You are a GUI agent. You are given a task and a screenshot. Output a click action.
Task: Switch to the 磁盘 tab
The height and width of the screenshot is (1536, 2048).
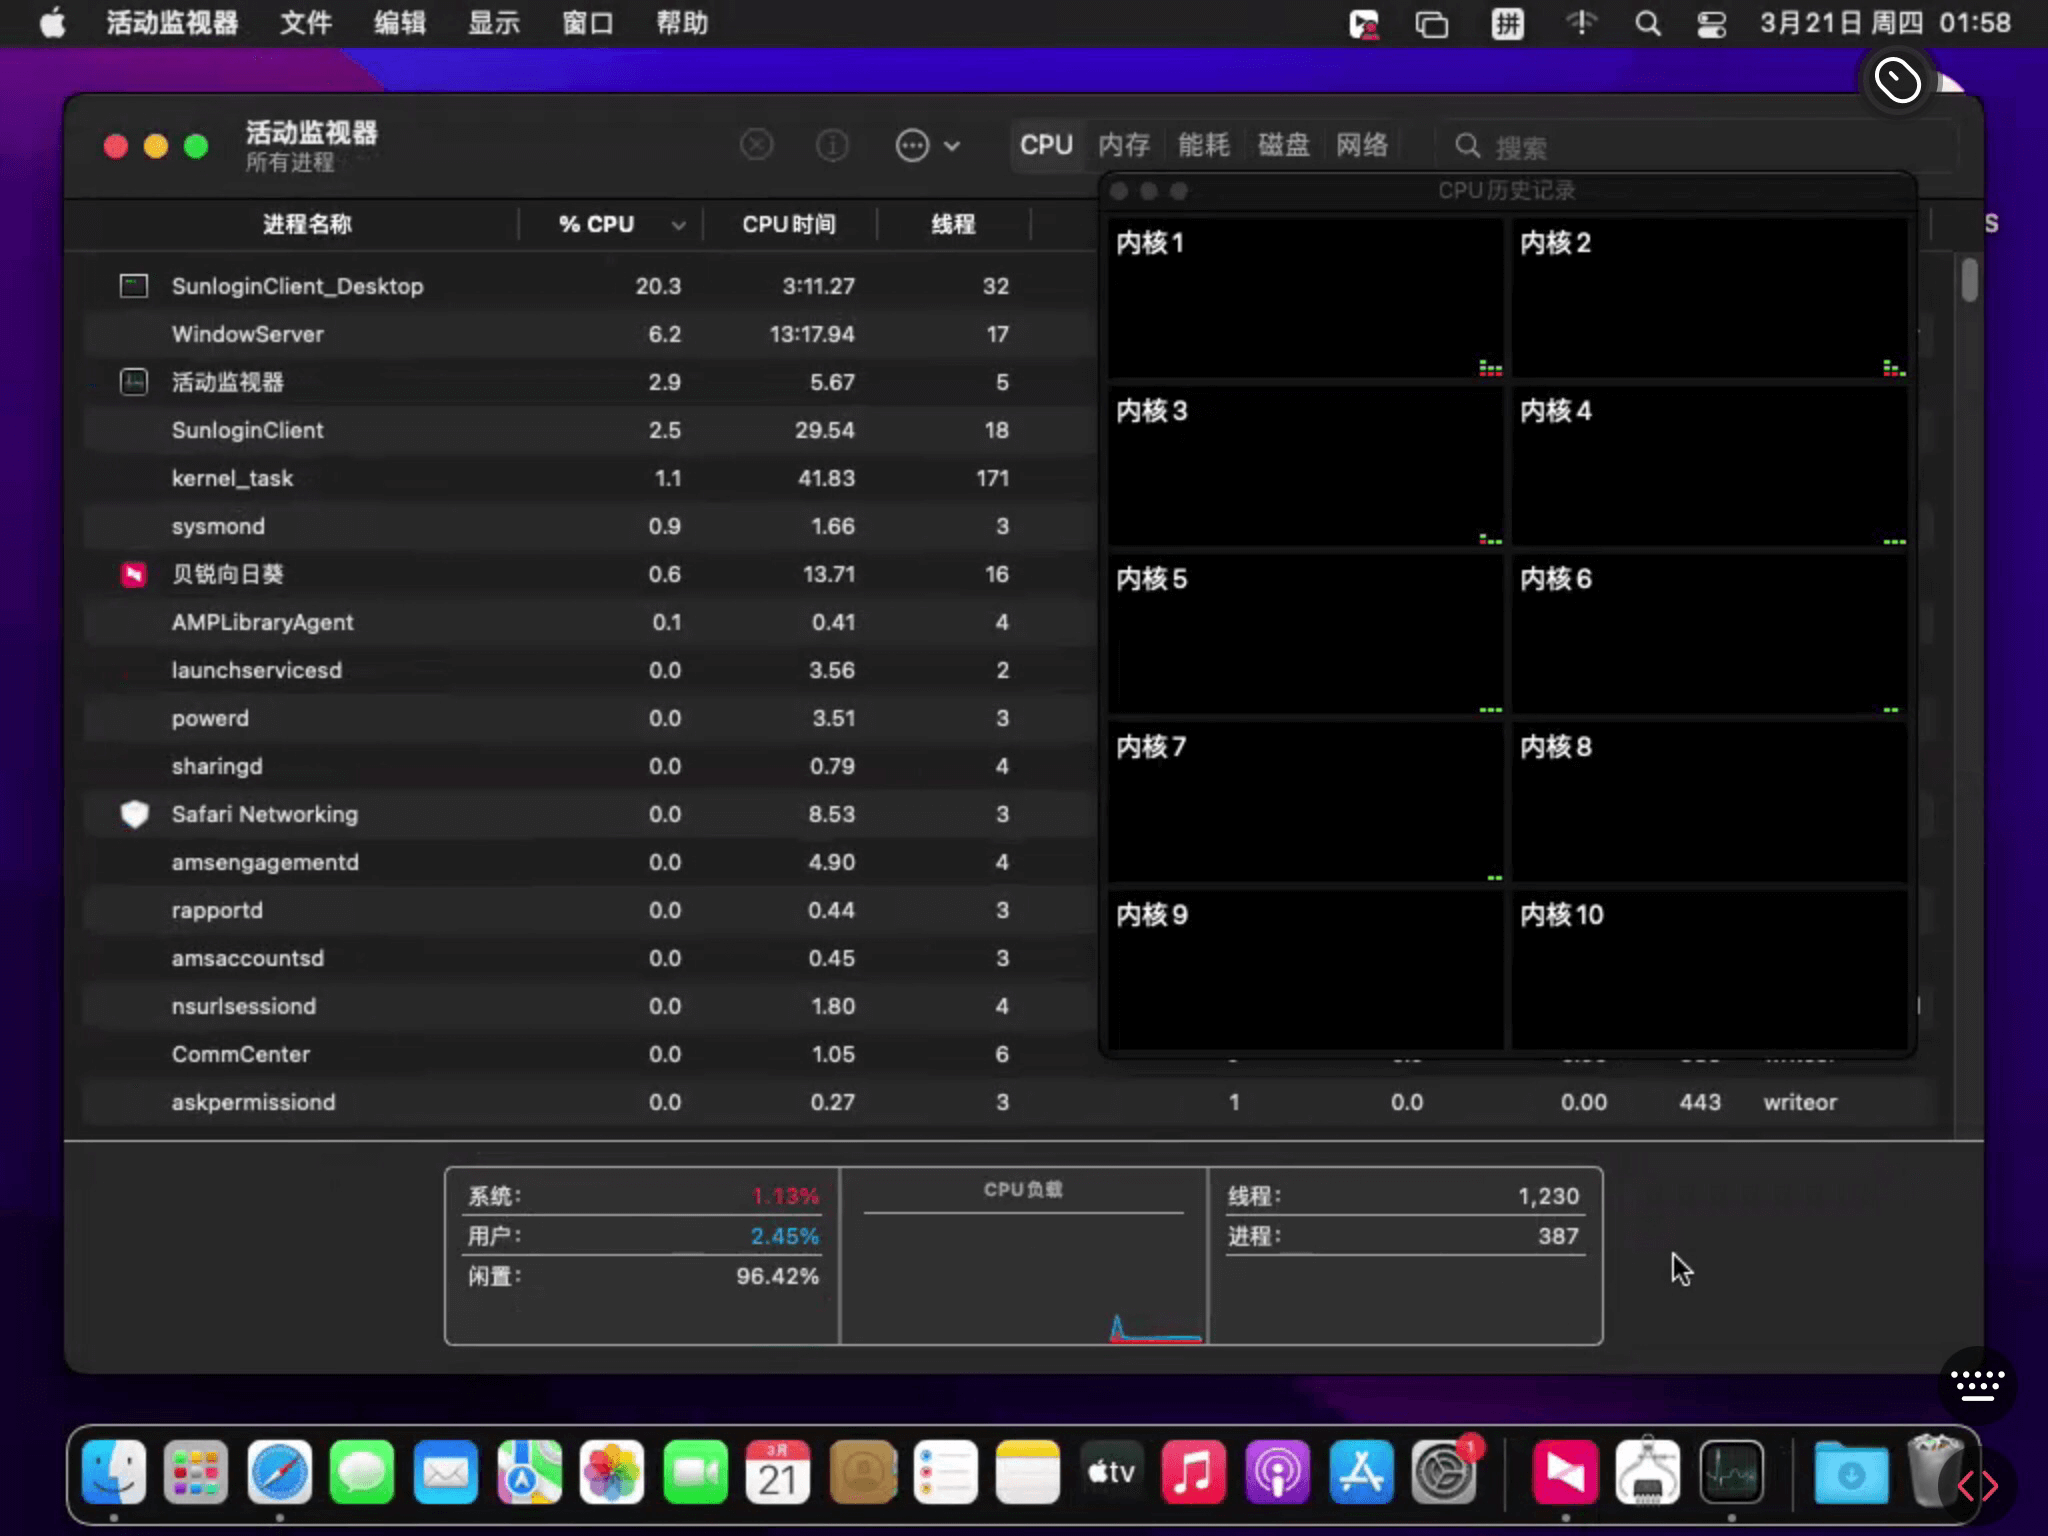click(1283, 145)
